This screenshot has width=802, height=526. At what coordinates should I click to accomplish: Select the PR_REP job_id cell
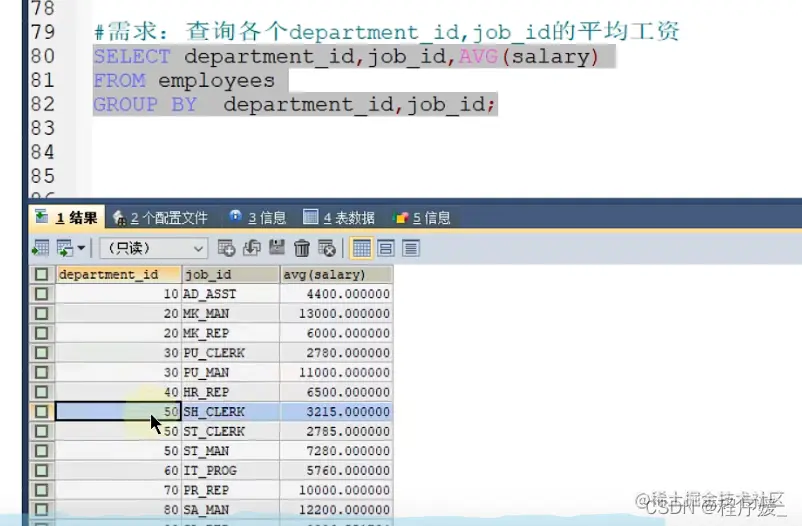point(231,490)
